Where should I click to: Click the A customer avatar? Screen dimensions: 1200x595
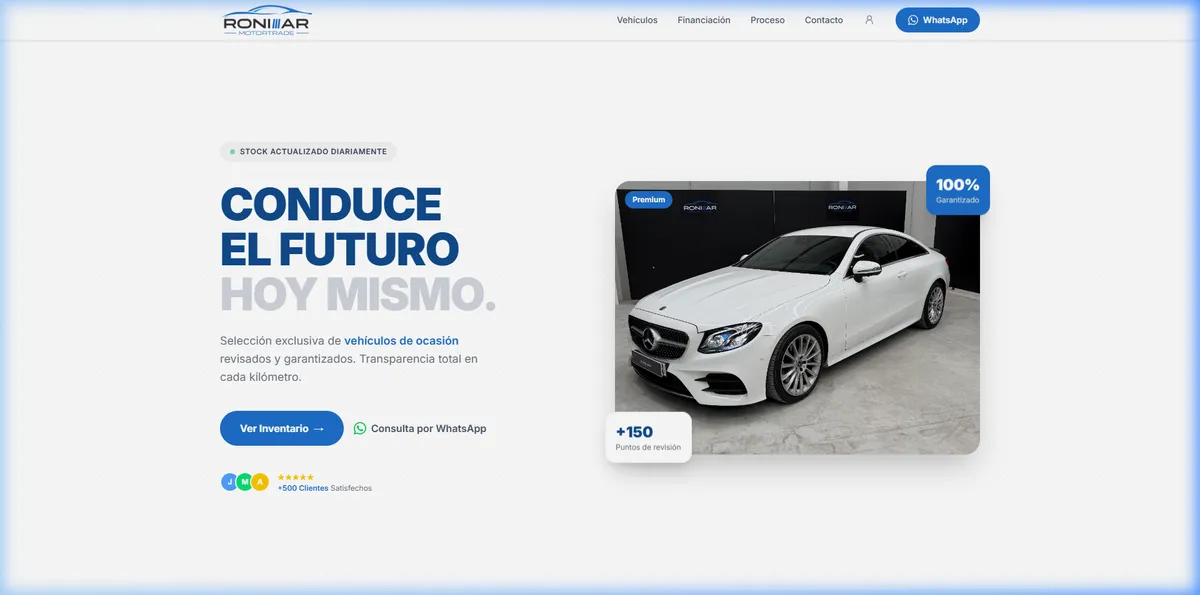click(x=260, y=482)
